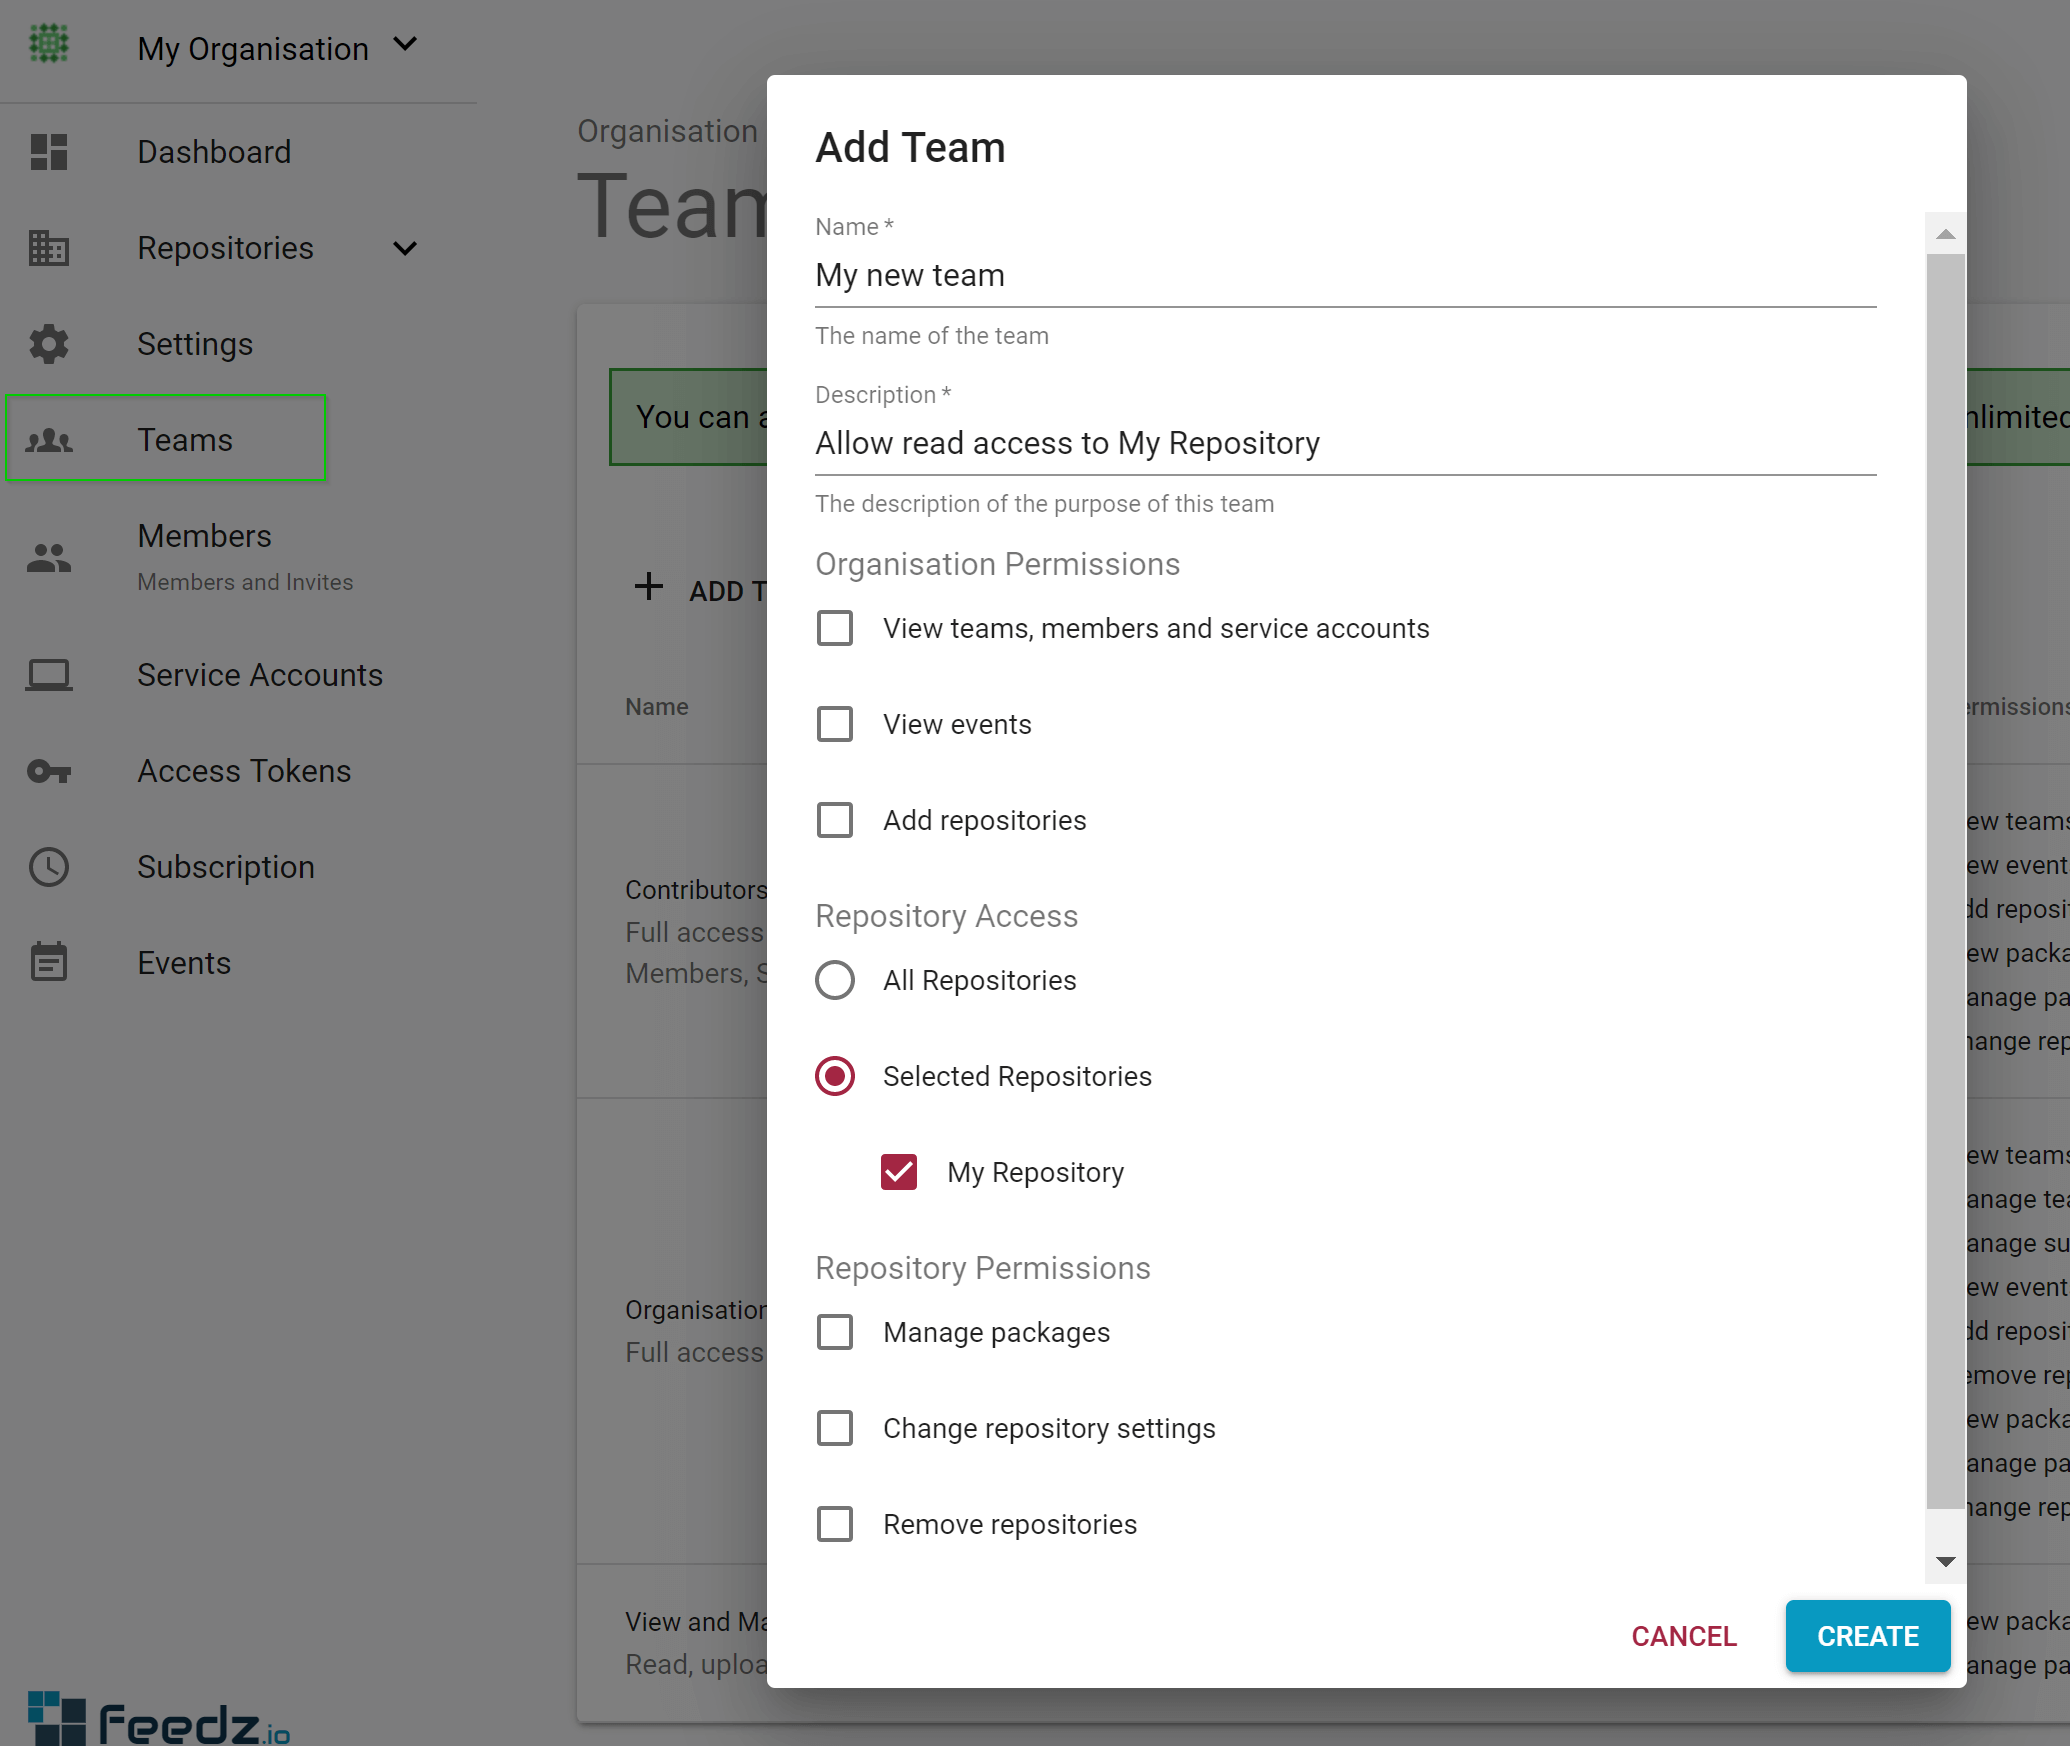Expand the Repositories sidebar section
This screenshot has height=1746, width=2070.
pyautogui.click(x=406, y=248)
